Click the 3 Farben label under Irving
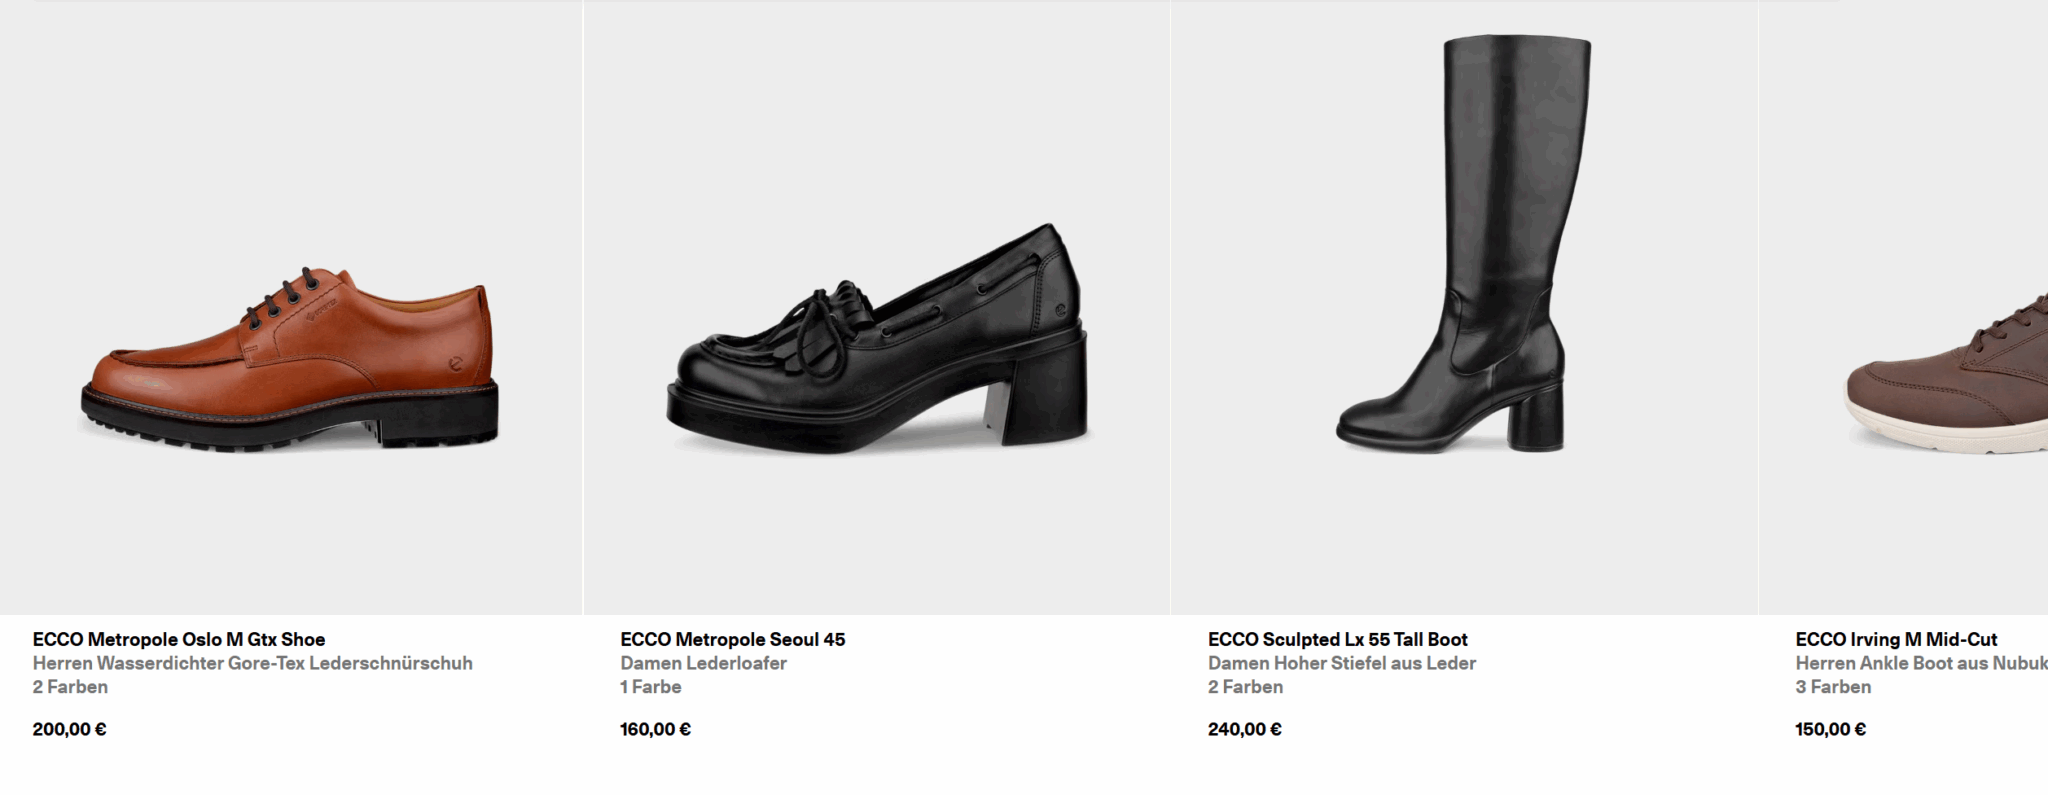 1833,687
